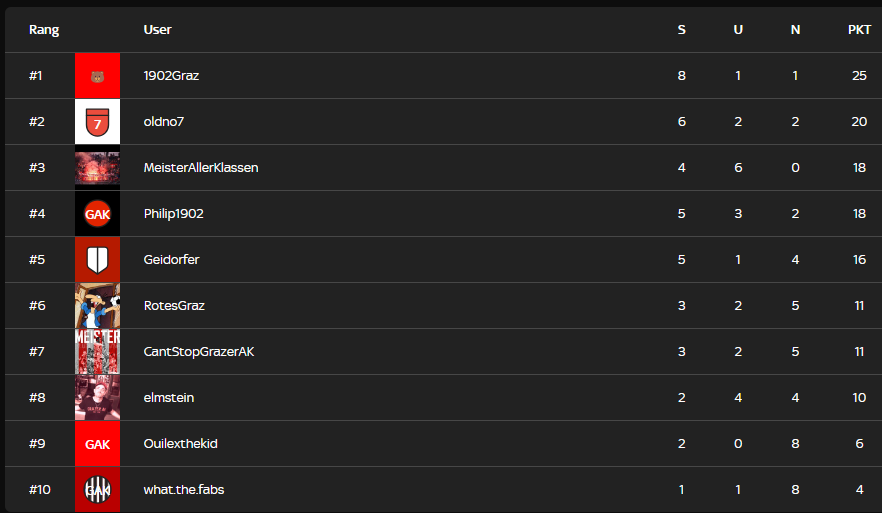Click what.the.fabs striped GAK avatar
This screenshot has width=882, height=513.
(x=97, y=490)
